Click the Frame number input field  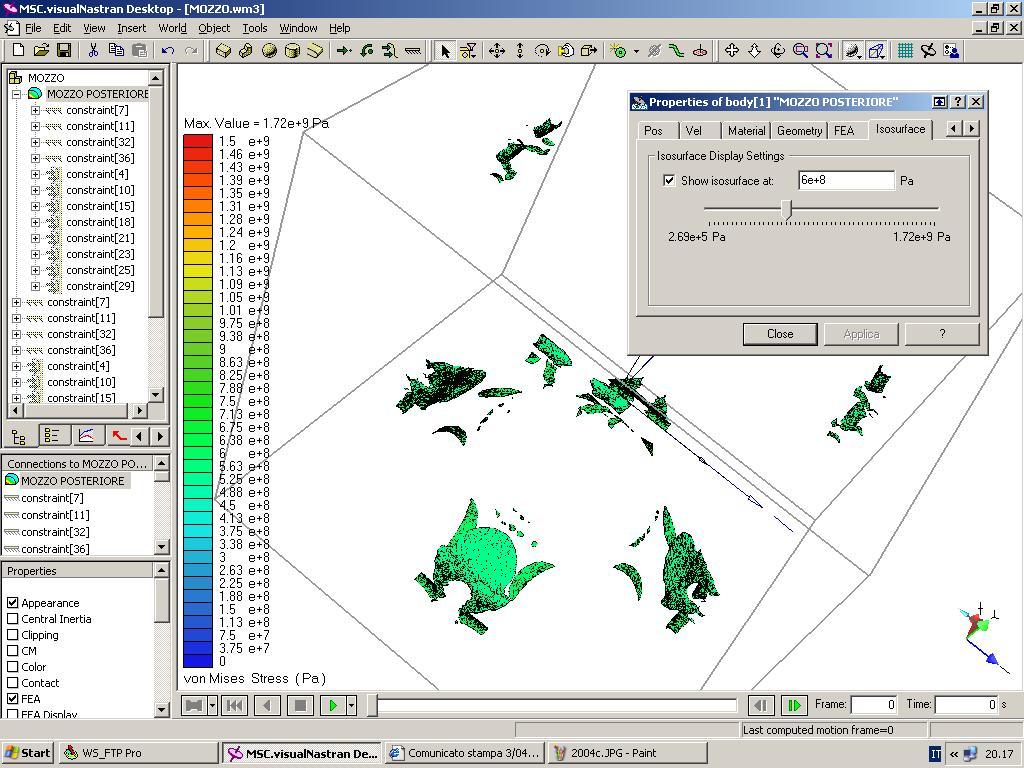pos(872,705)
